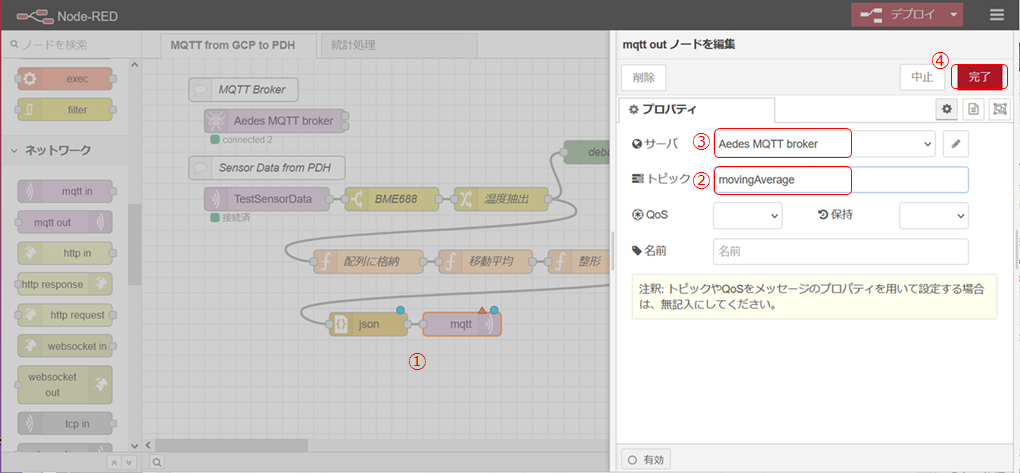This screenshot has height=473, width=1020.
Task: Open the 保持 retain dropdown
Action: click(933, 215)
